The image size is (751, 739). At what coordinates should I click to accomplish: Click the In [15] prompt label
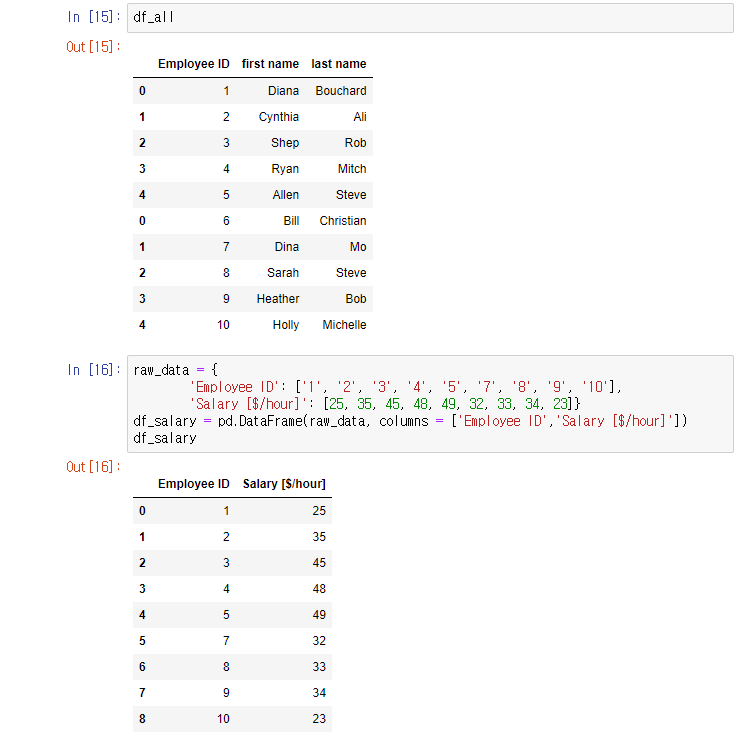(93, 17)
